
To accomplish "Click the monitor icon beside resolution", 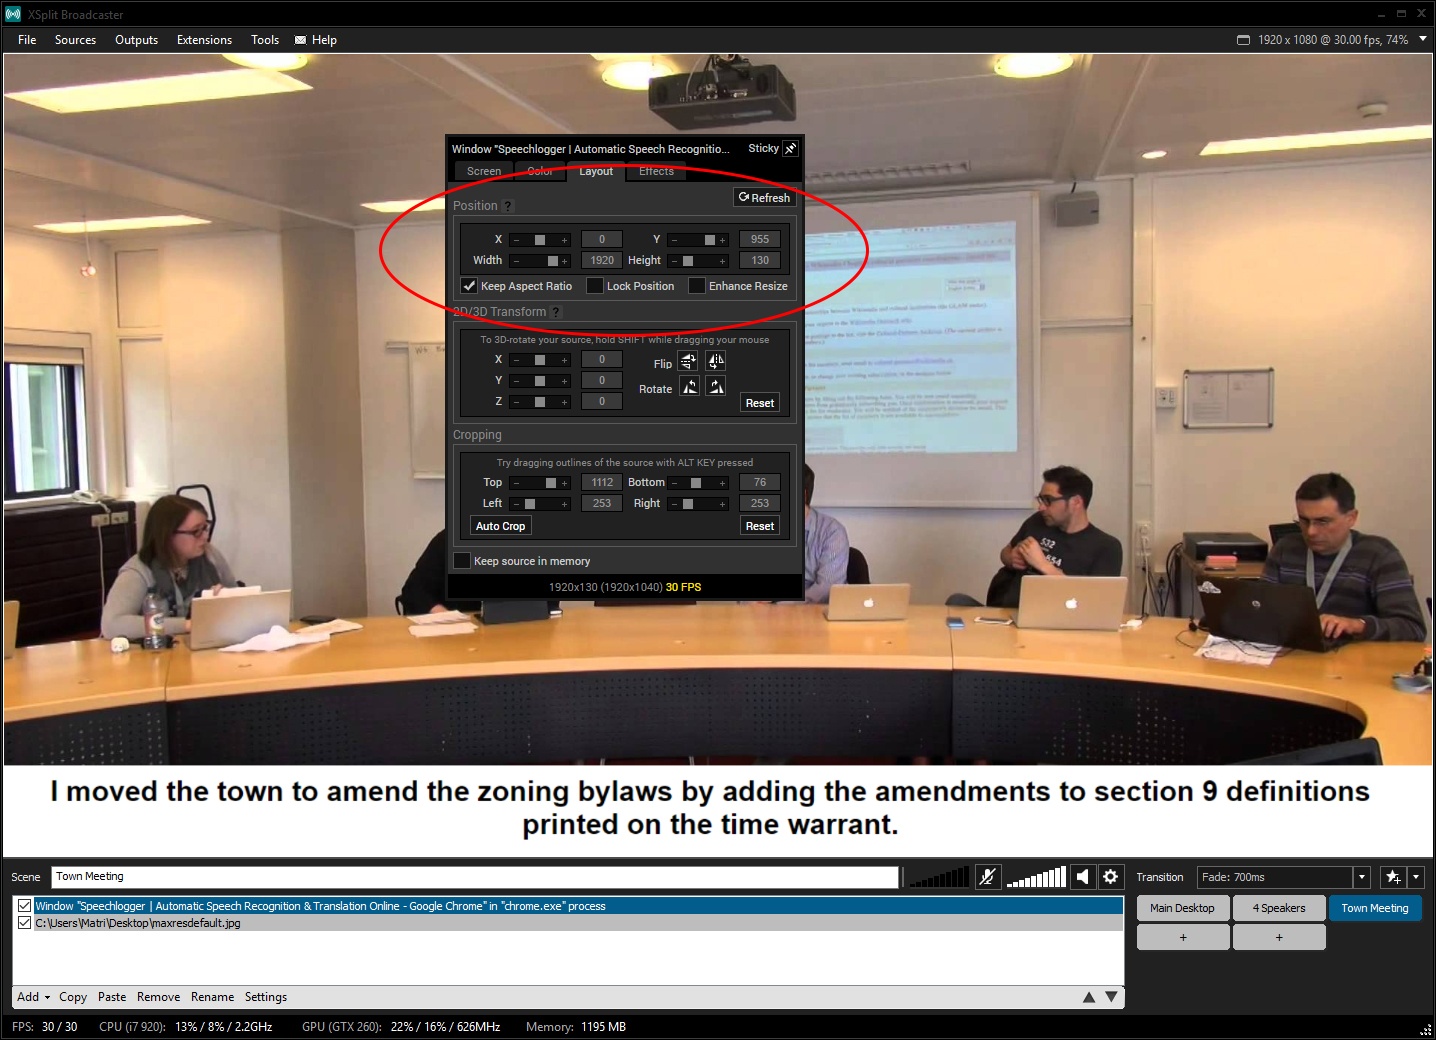I will 1243,40.
